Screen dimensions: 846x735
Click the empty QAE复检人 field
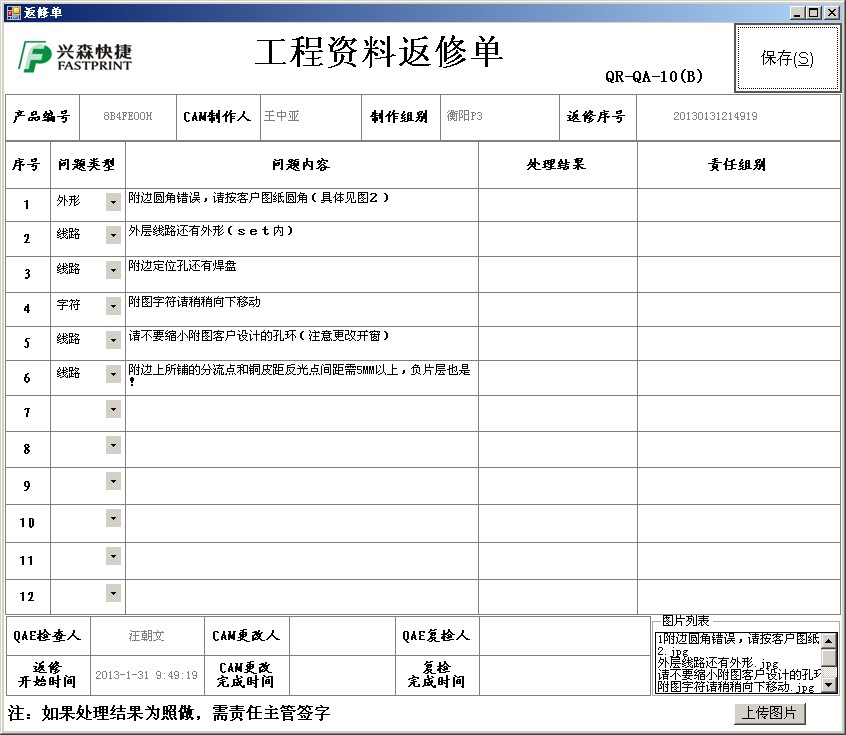click(x=564, y=636)
